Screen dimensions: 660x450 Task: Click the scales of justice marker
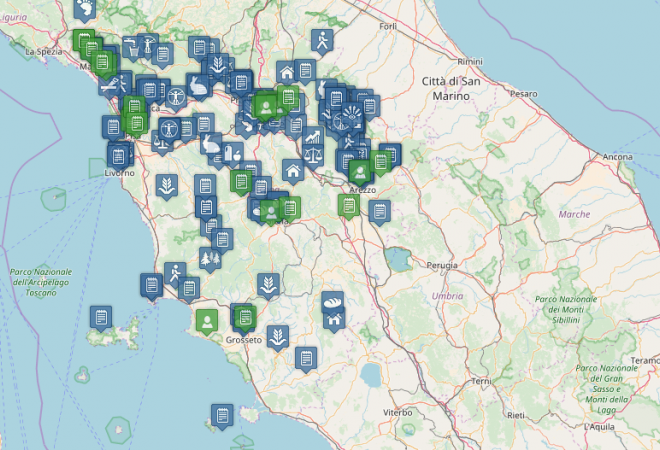[313, 157]
